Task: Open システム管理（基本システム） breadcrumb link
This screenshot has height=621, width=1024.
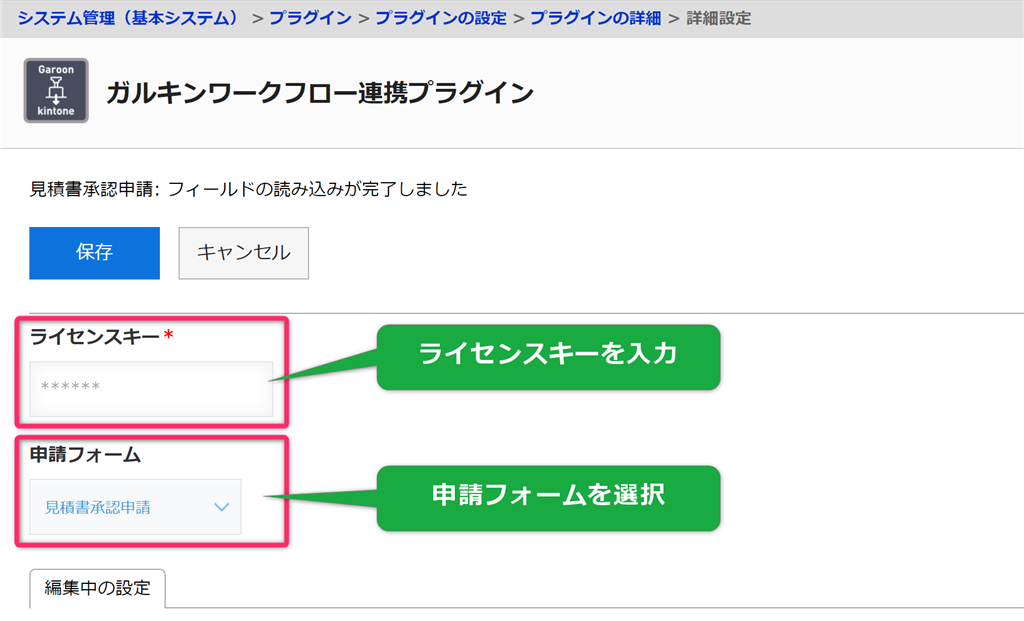Action: 129,18
